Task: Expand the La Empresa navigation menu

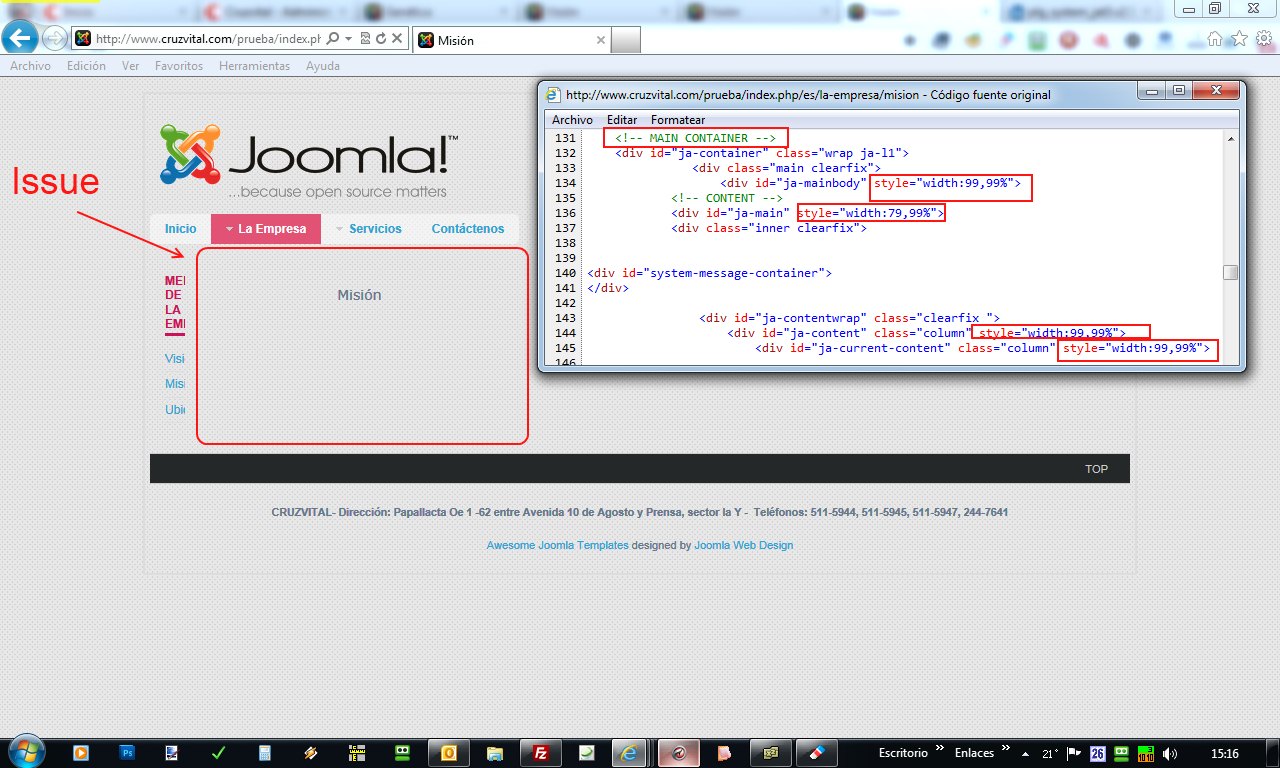Action: tap(266, 229)
